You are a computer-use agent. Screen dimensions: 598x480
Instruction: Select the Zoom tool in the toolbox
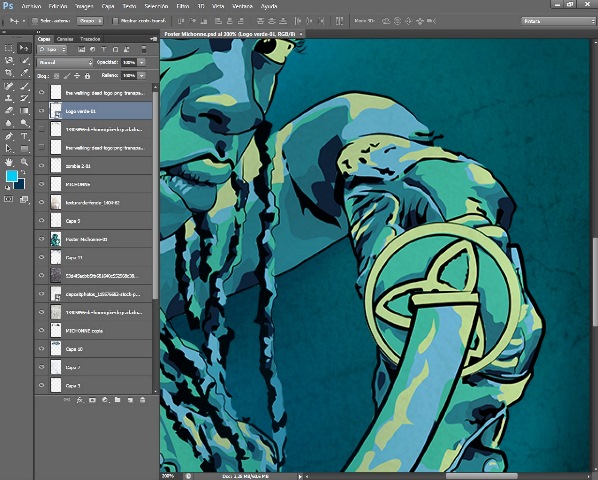[x=24, y=162]
